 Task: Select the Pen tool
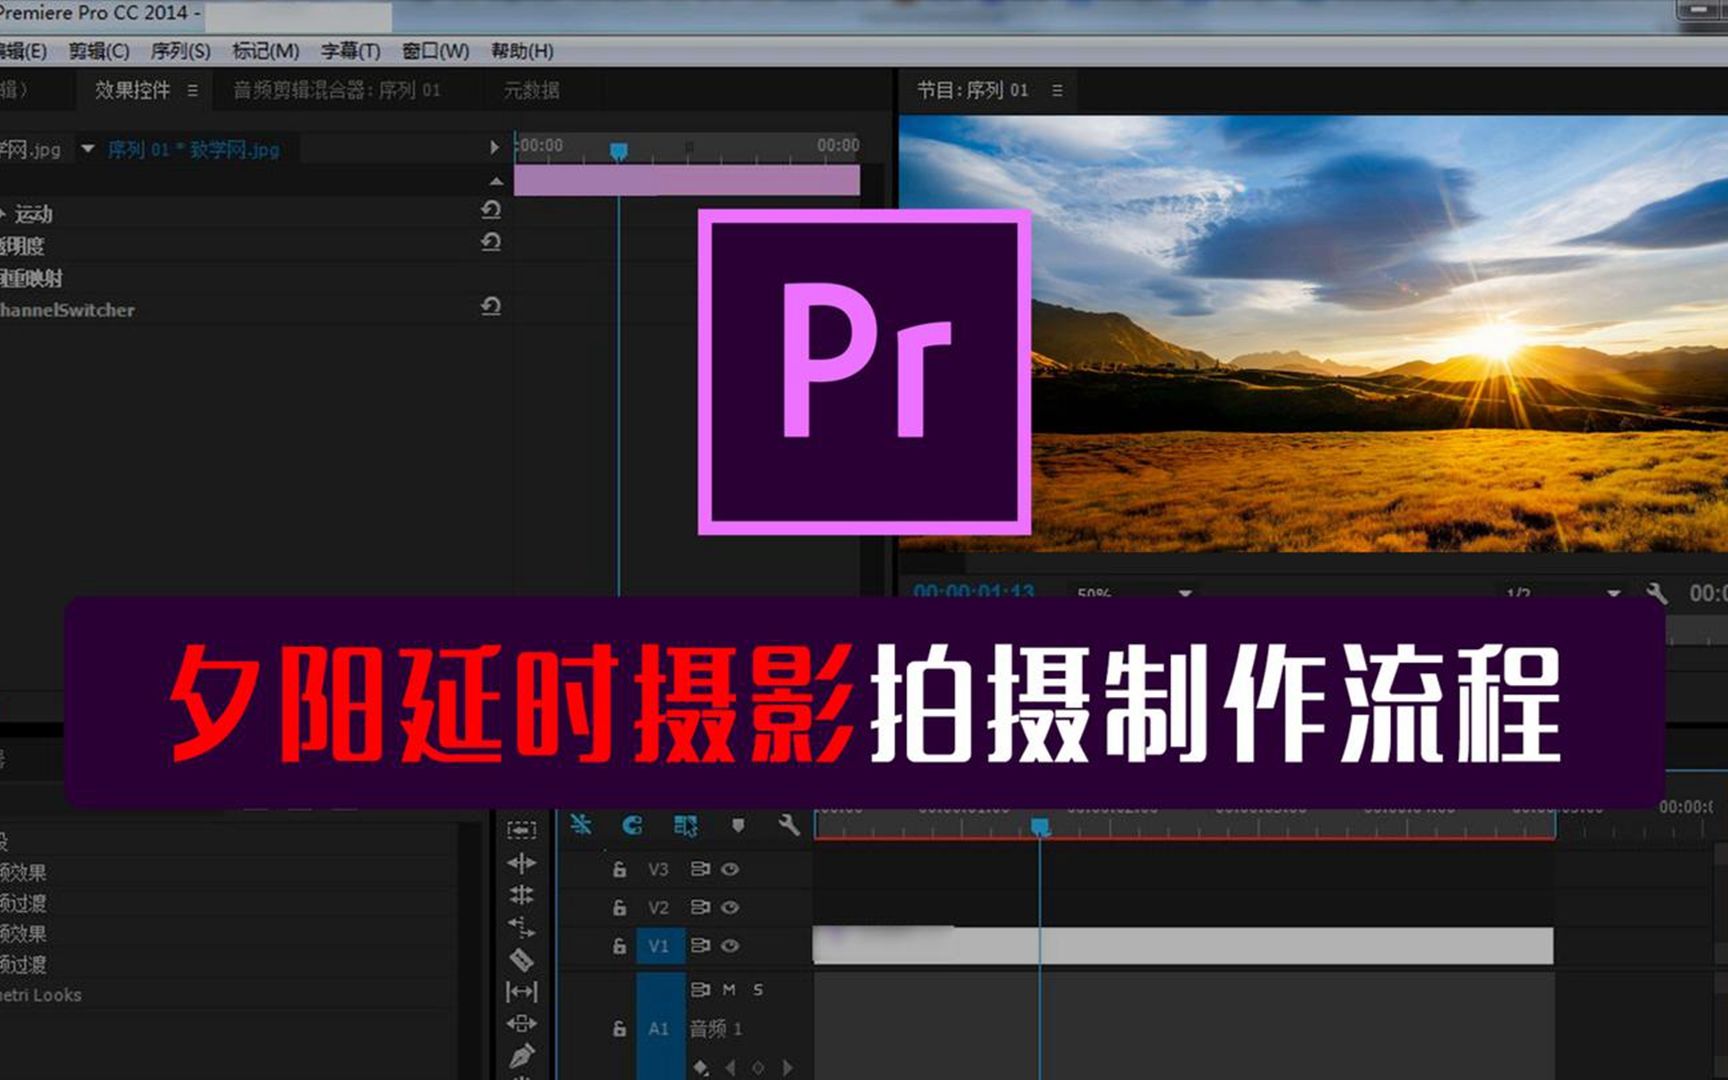[x=521, y=1055]
